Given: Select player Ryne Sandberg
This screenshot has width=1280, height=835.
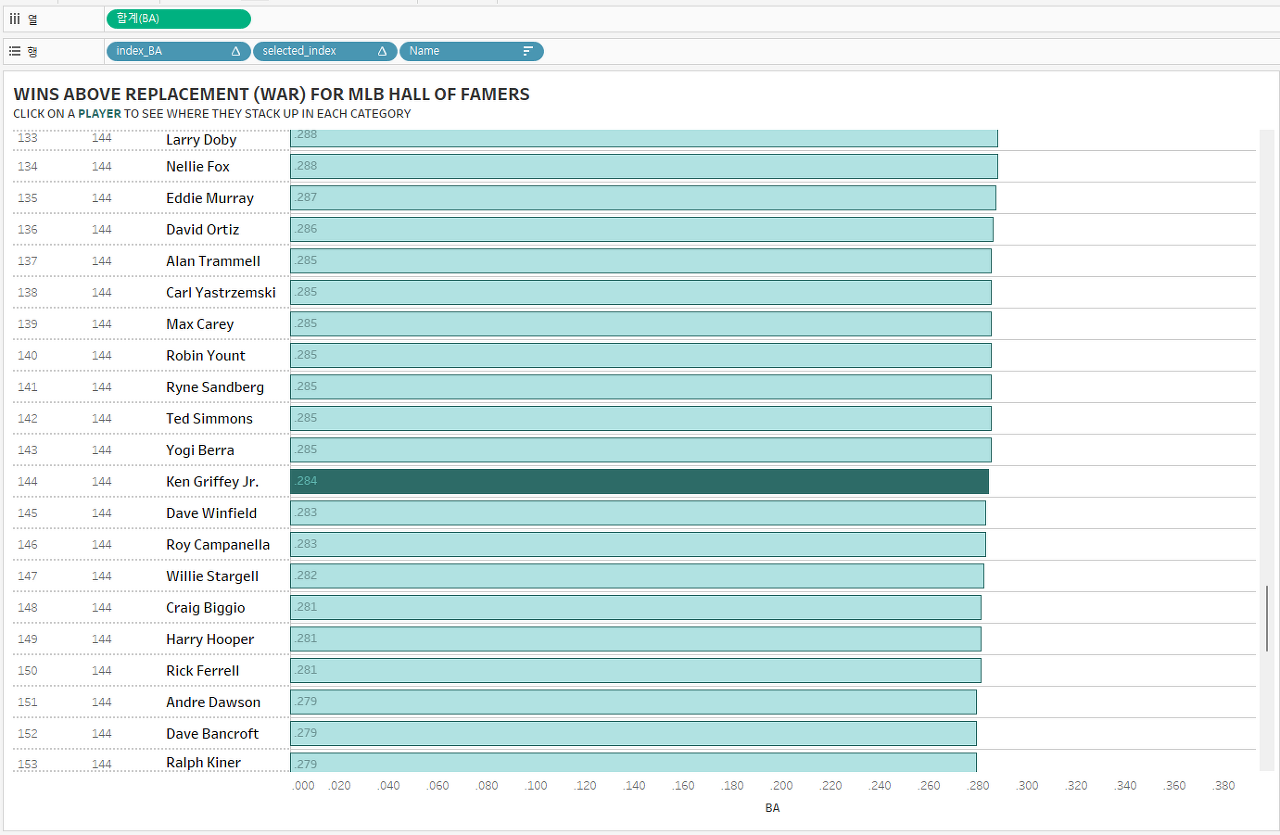Looking at the screenshot, I should pyautogui.click(x=215, y=387).
